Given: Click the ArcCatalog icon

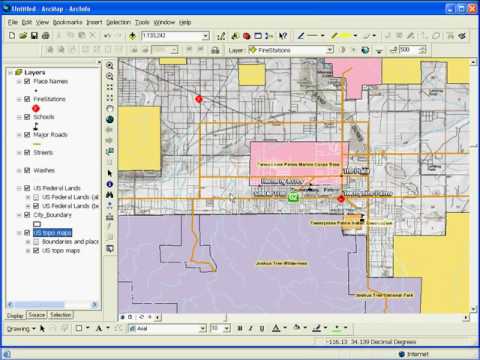Looking at the screenshot, I should (235, 36).
